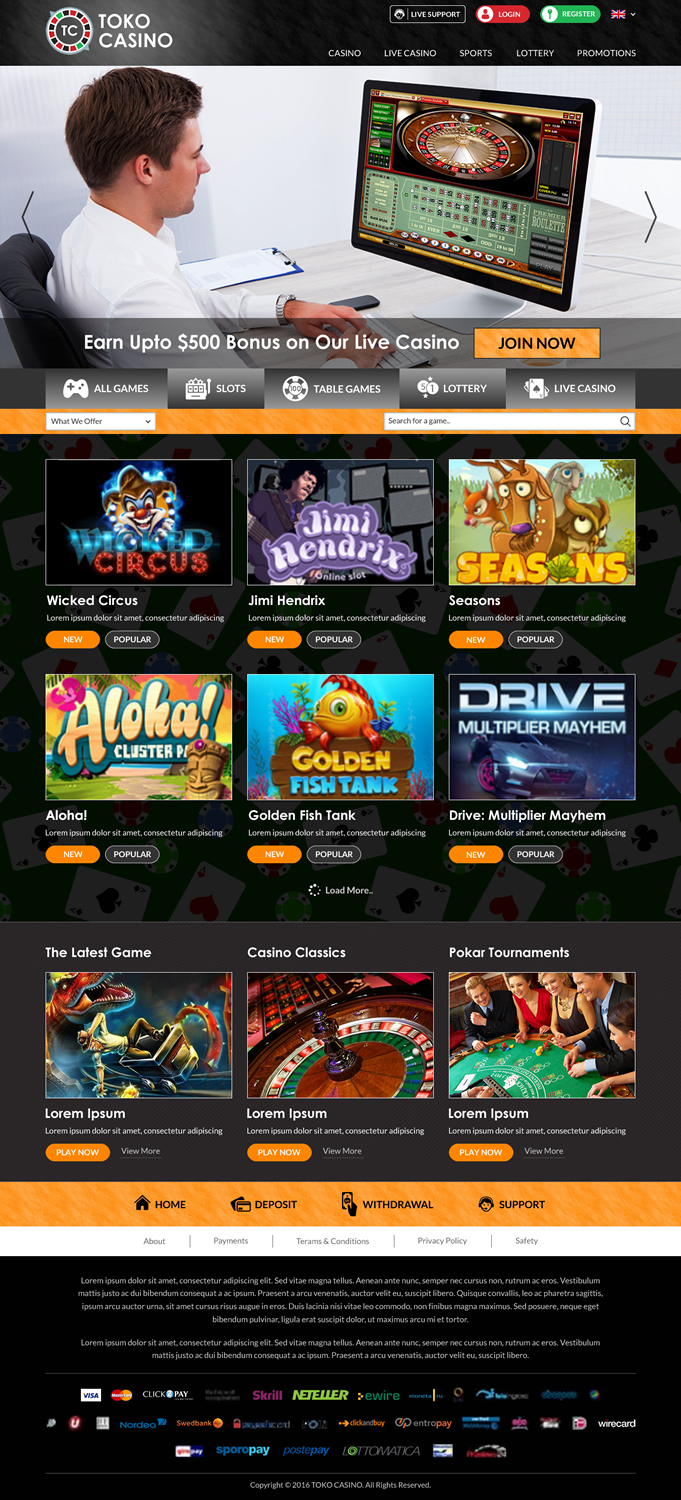Open Live Support chat button
681x1500 pixels.
pos(427,14)
